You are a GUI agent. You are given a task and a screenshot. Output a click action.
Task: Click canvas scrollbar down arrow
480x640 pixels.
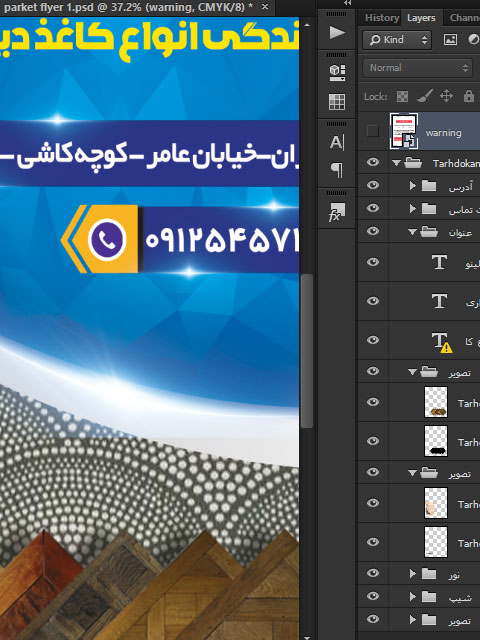[x=307, y=637]
